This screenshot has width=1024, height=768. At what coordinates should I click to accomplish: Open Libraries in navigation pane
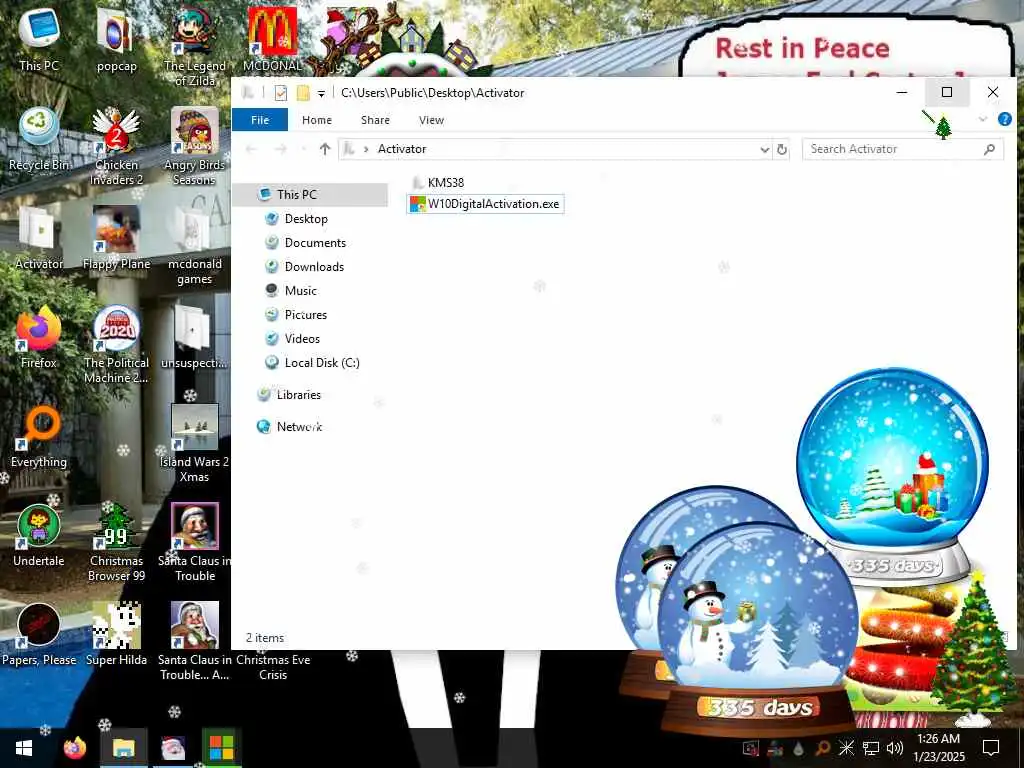pos(298,395)
